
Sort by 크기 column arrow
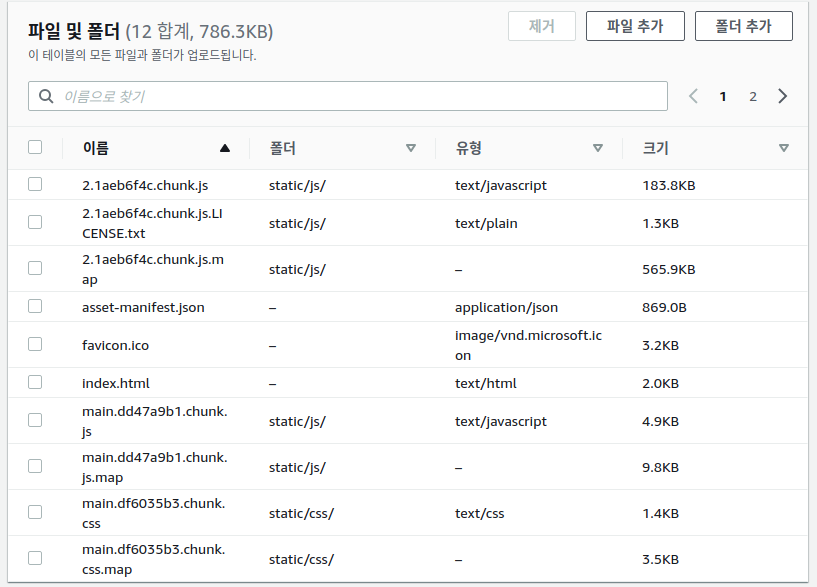coord(783,148)
